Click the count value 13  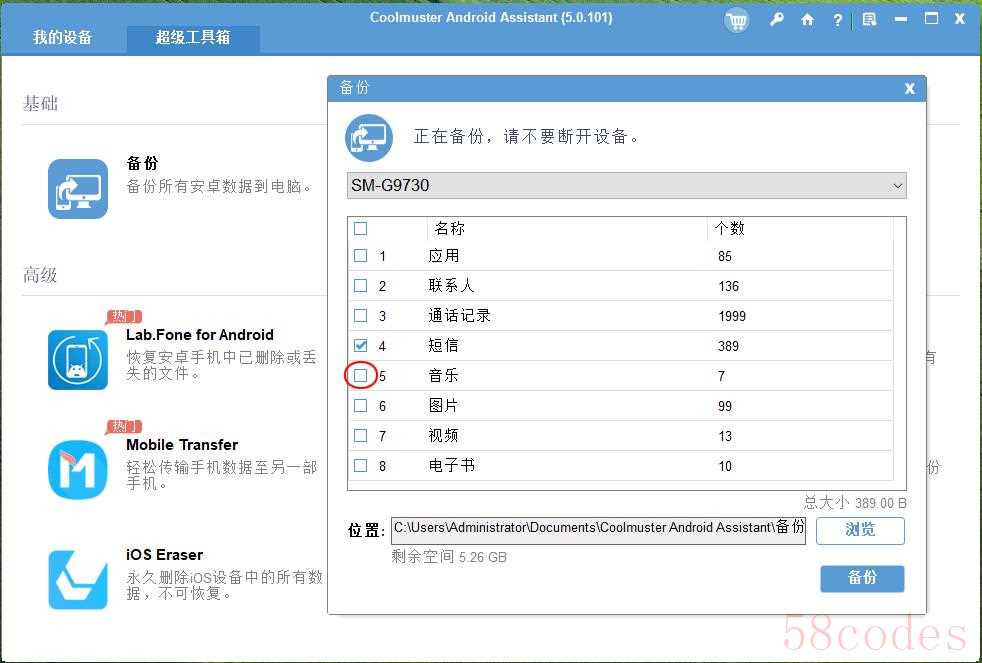point(725,436)
